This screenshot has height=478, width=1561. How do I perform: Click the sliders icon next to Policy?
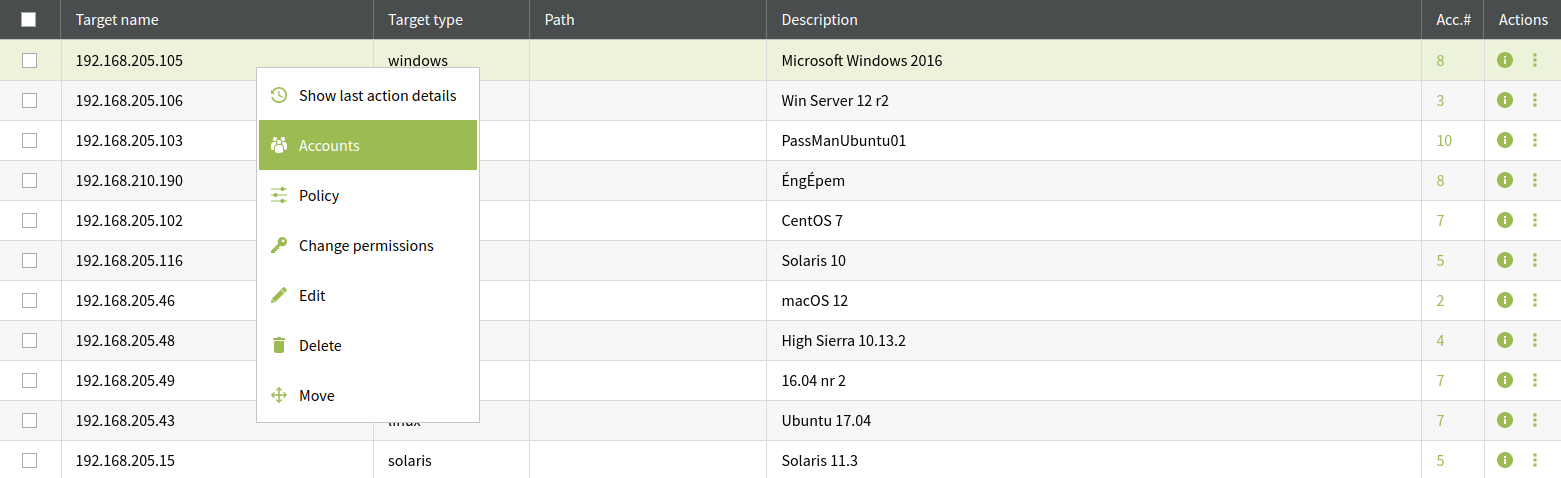(x=279, y=195)
